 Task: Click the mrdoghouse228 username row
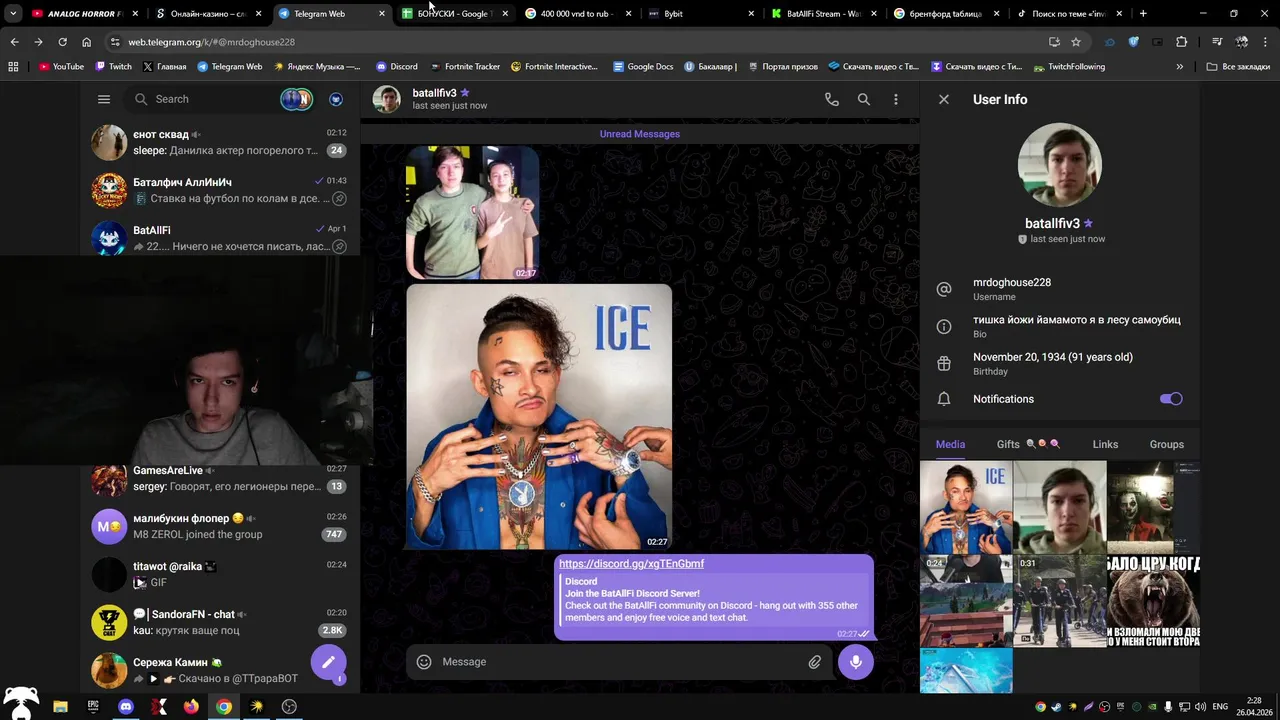(x=1060, y=289)
